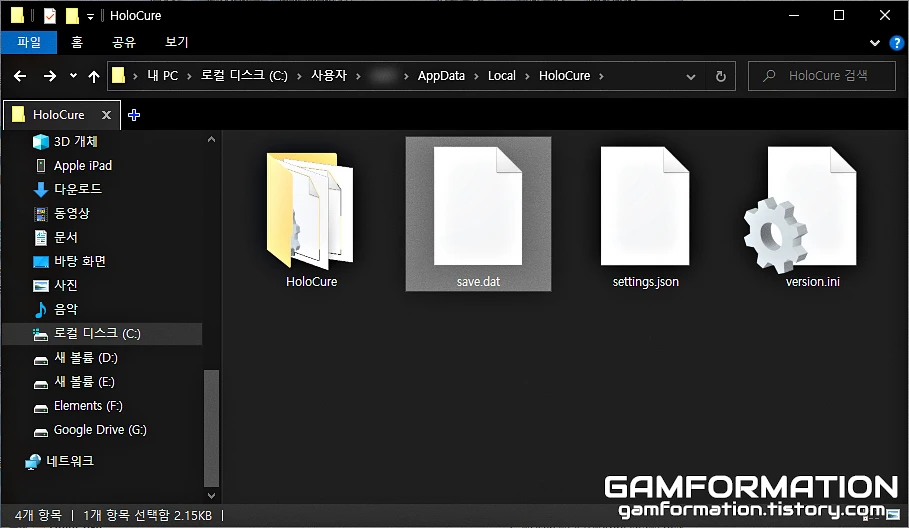
Task: Click the version.ini file name label
Action: point(812,282)
